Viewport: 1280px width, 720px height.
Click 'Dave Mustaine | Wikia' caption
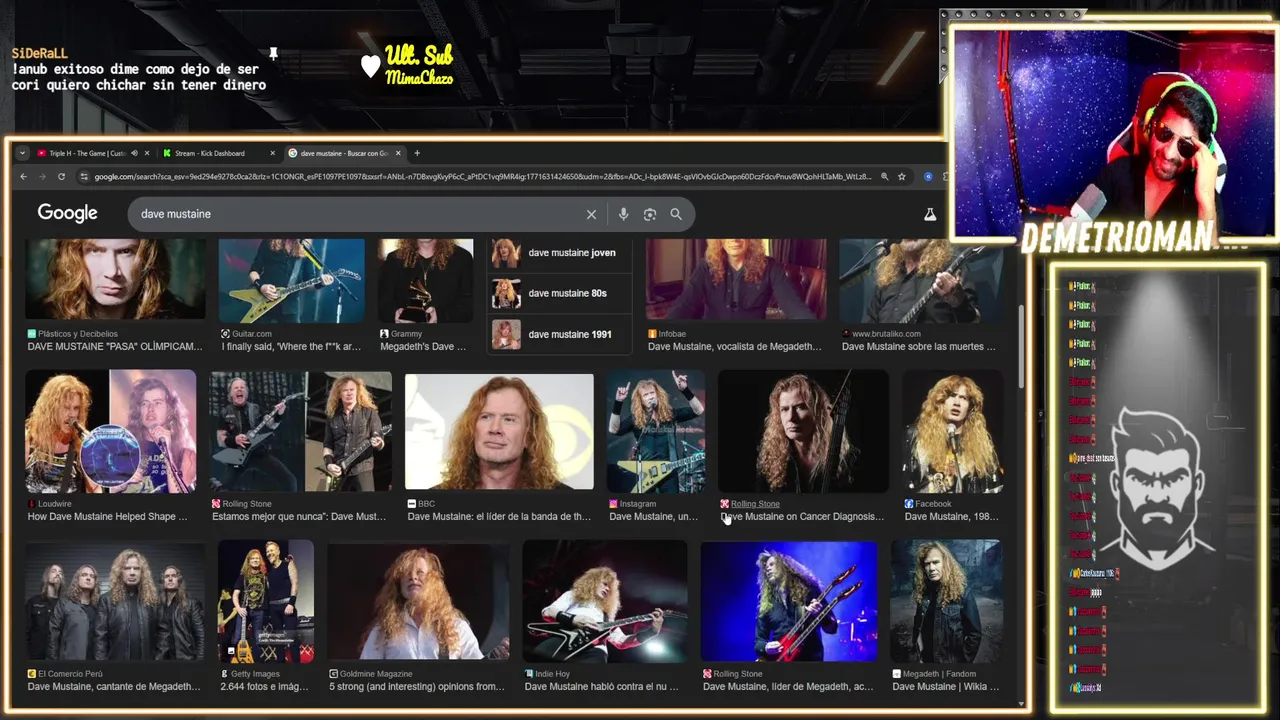[x=945, y=687]
